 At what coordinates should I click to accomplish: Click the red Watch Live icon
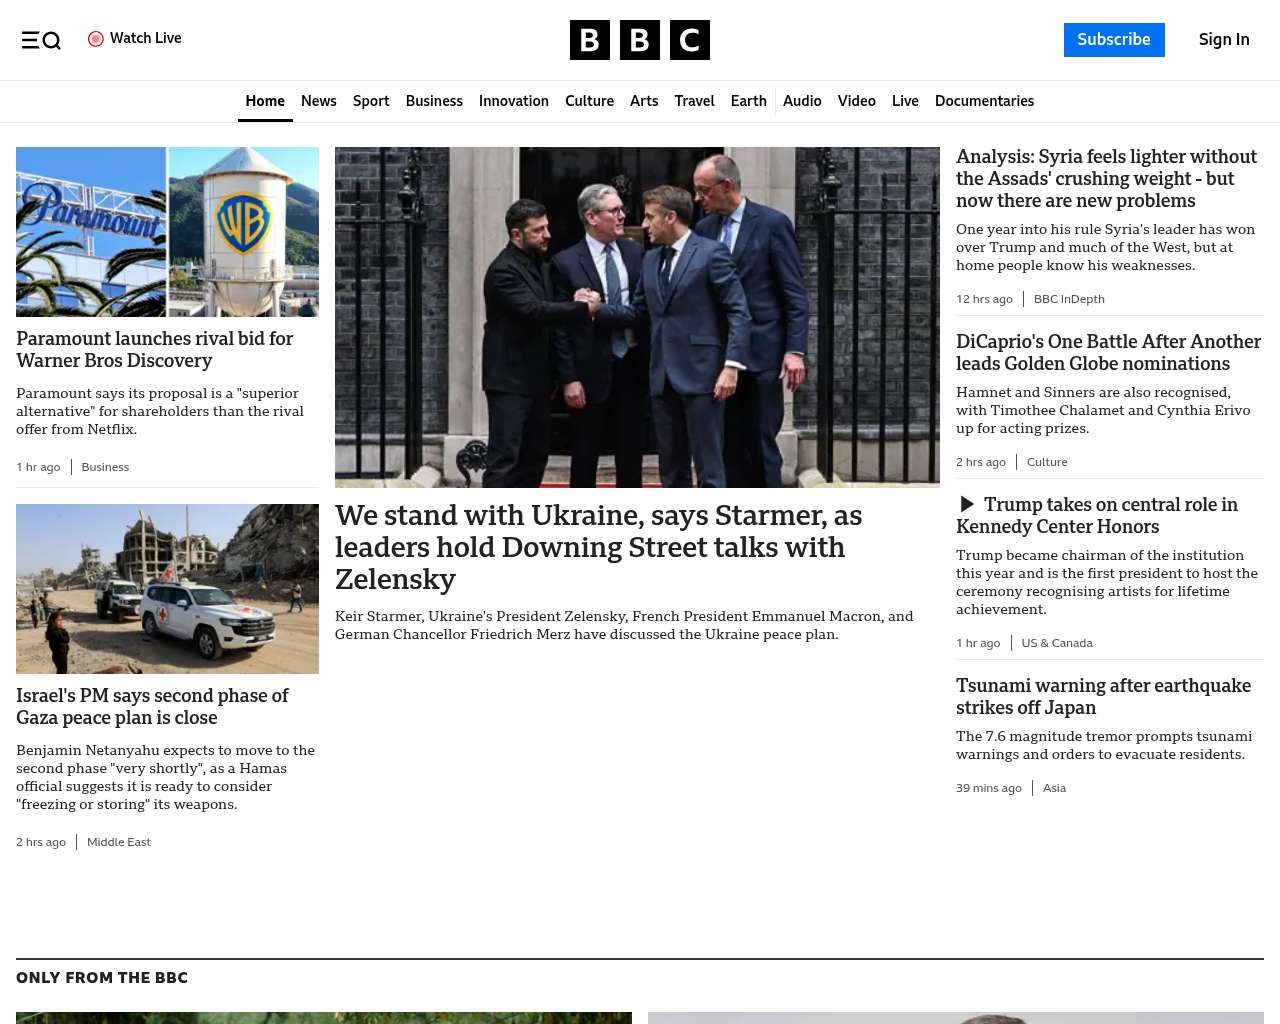coord(96,39)
